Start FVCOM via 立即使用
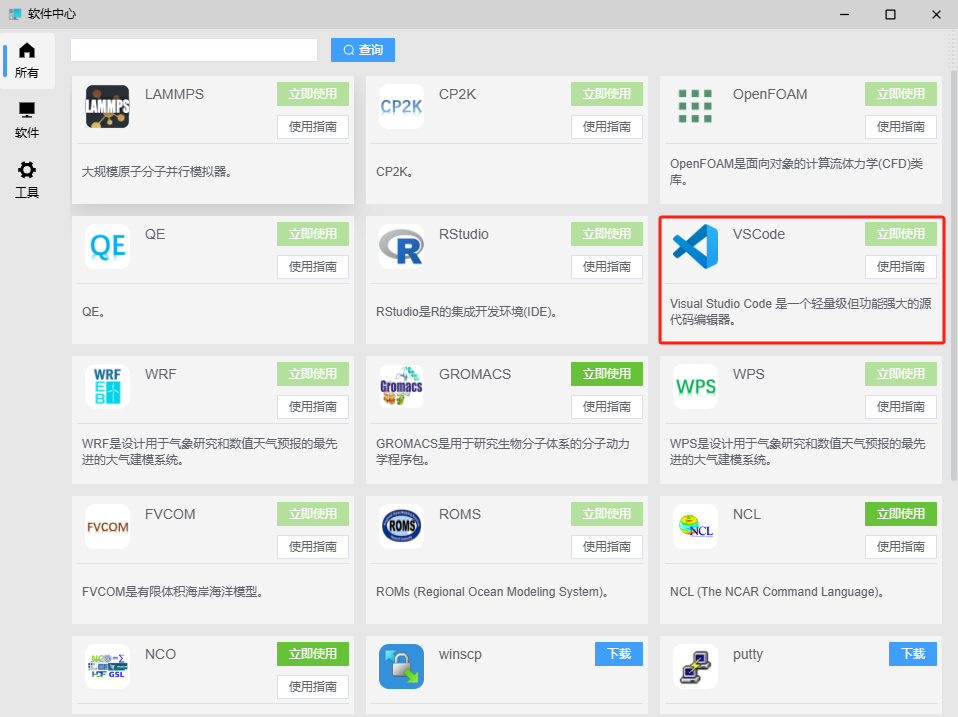The image size is (958, 717). [313, 514]
